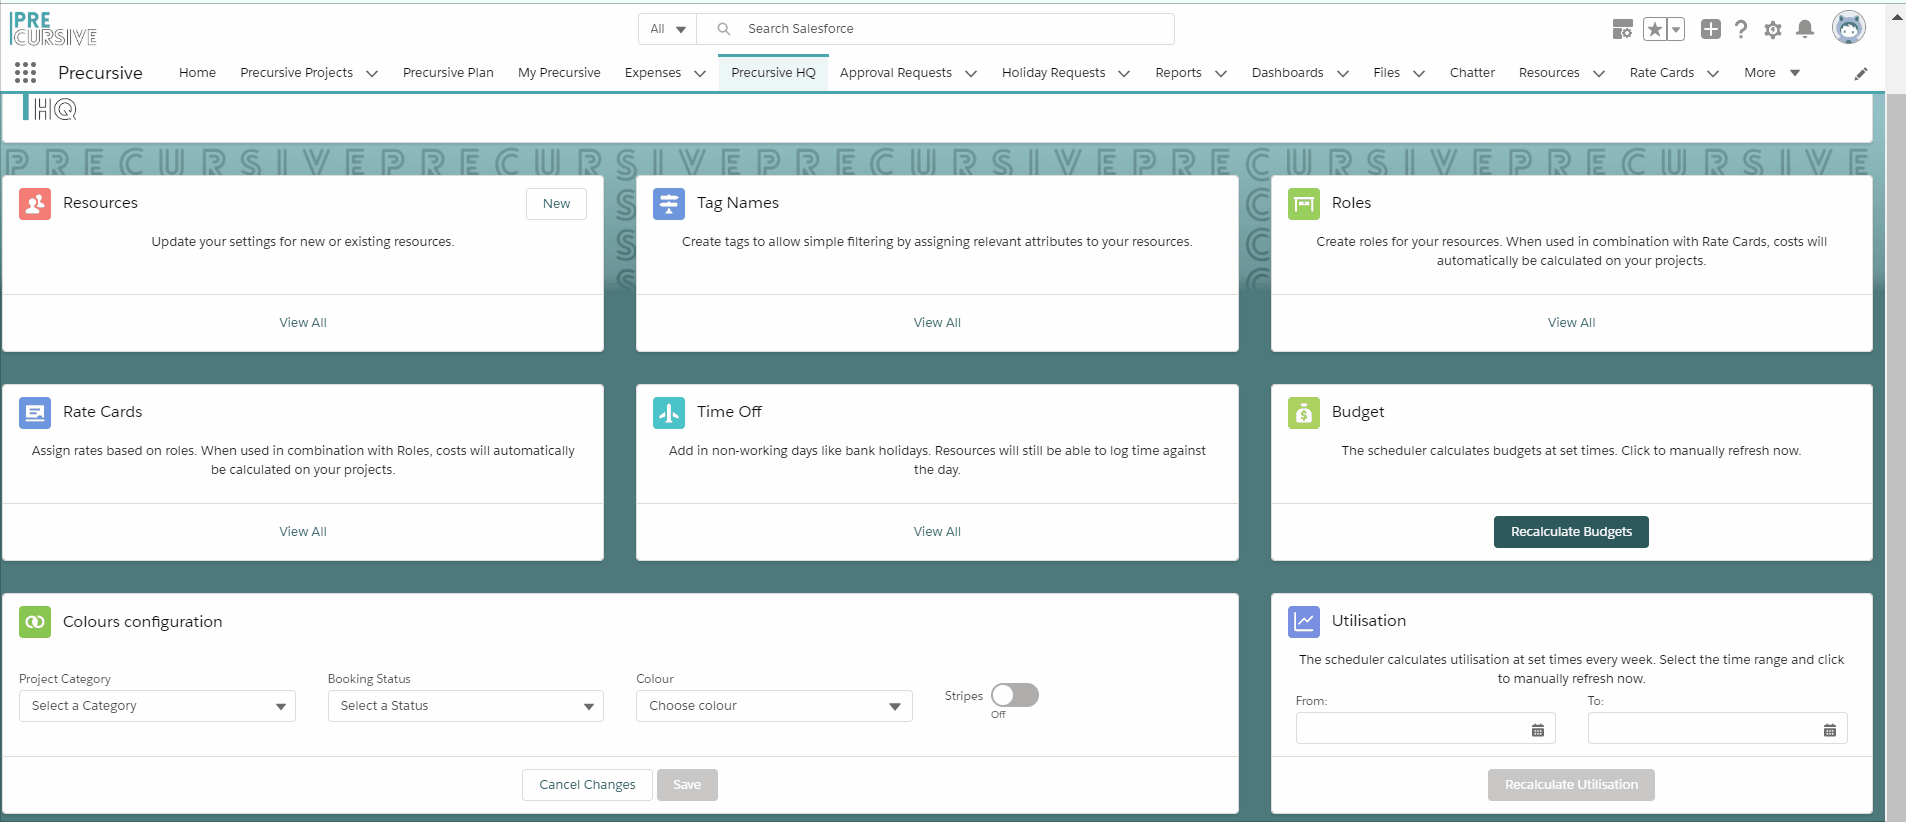Open Select a Status dropdown

pos(466,706)
